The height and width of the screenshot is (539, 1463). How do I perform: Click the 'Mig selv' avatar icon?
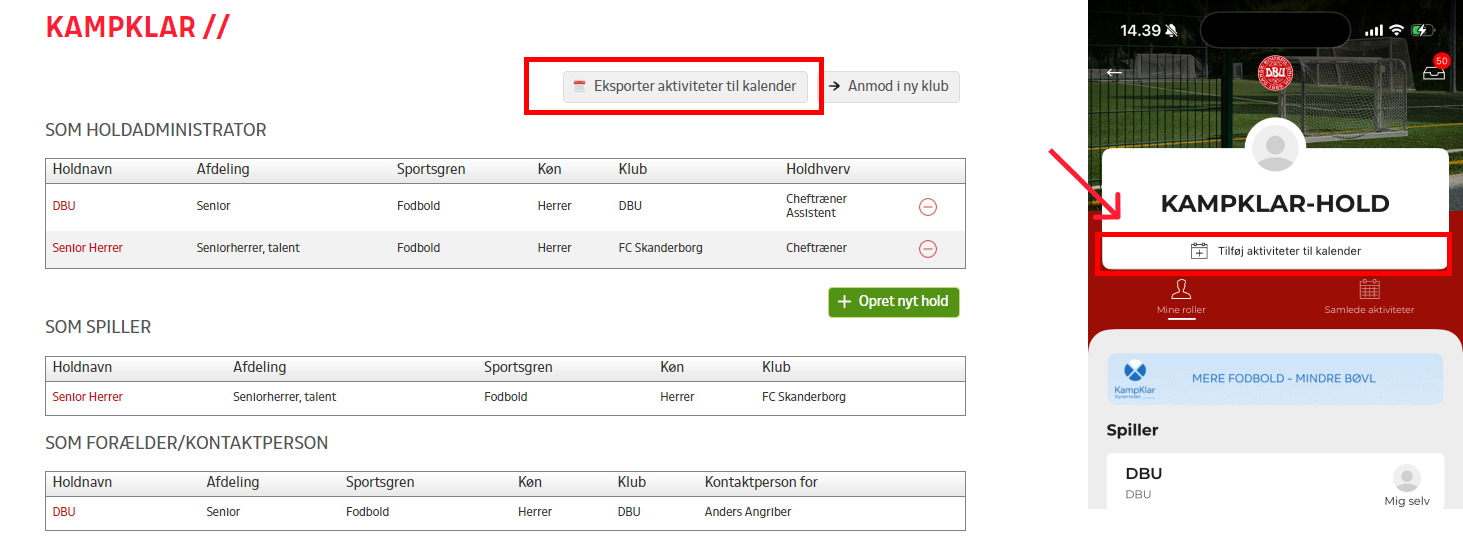tap(1406, 478)
